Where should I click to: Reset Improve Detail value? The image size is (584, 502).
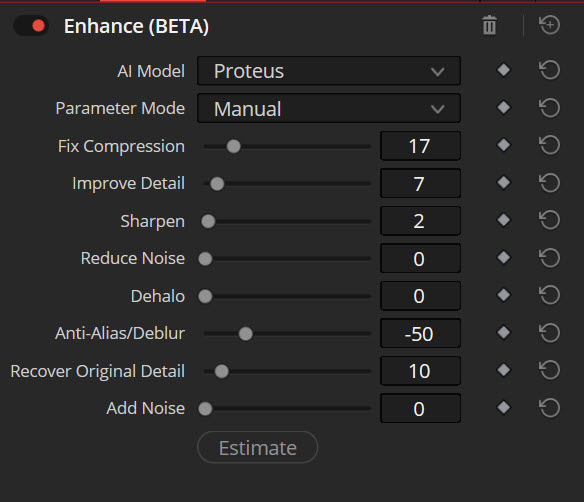coord(549,182)
